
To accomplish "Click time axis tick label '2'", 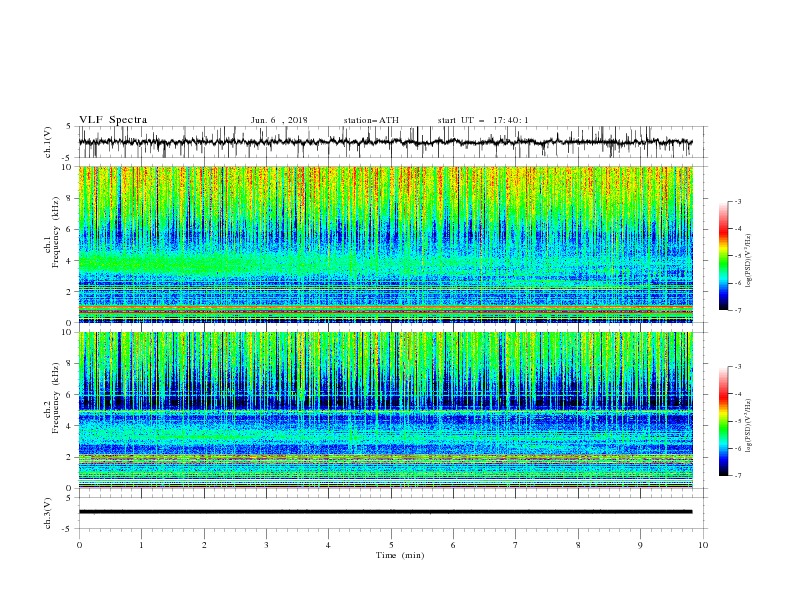I will coord(204,545).
